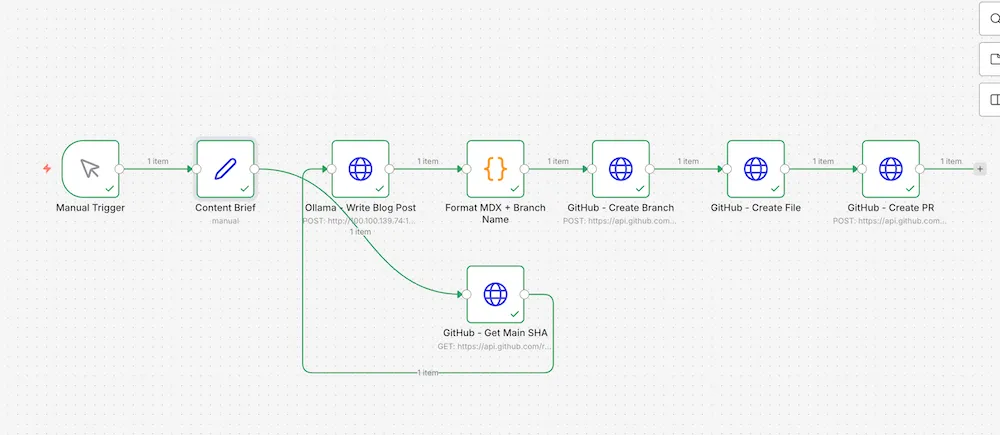
Task: Click the success checkmark on GitHub - Create Branch
Action: pos(640,189)
